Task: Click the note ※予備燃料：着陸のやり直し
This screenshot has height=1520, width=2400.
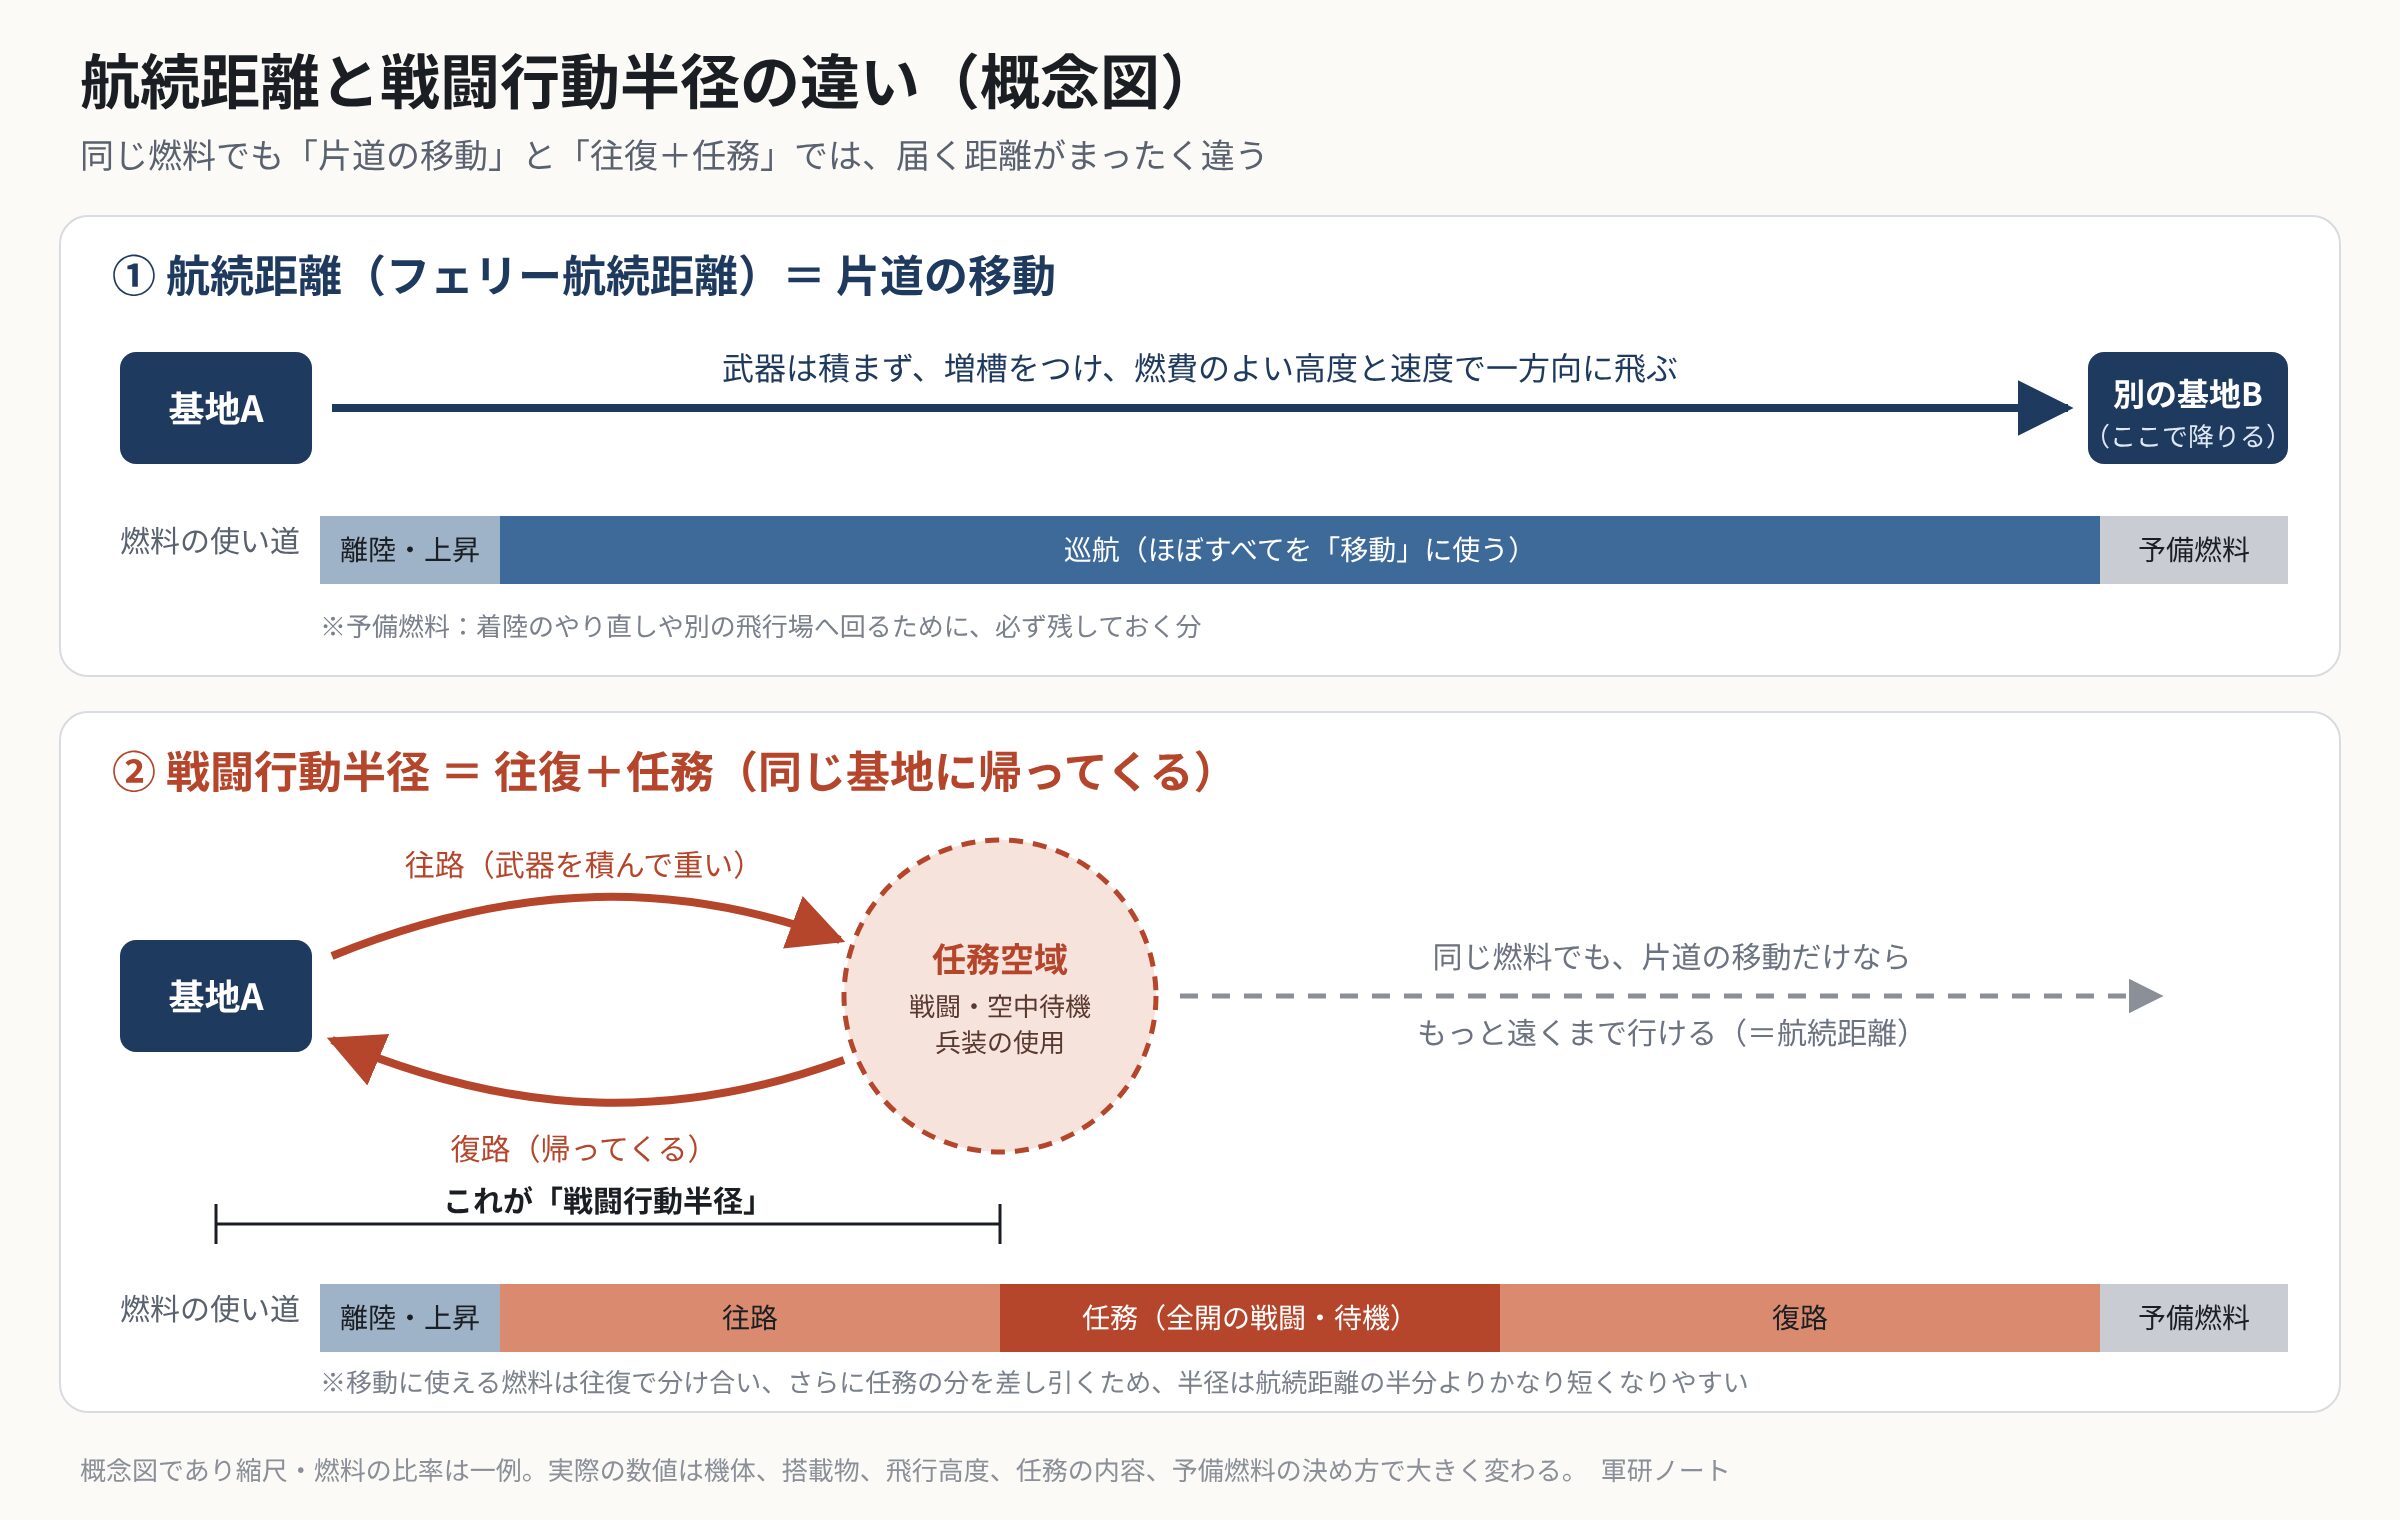Action: click(760, 627)
